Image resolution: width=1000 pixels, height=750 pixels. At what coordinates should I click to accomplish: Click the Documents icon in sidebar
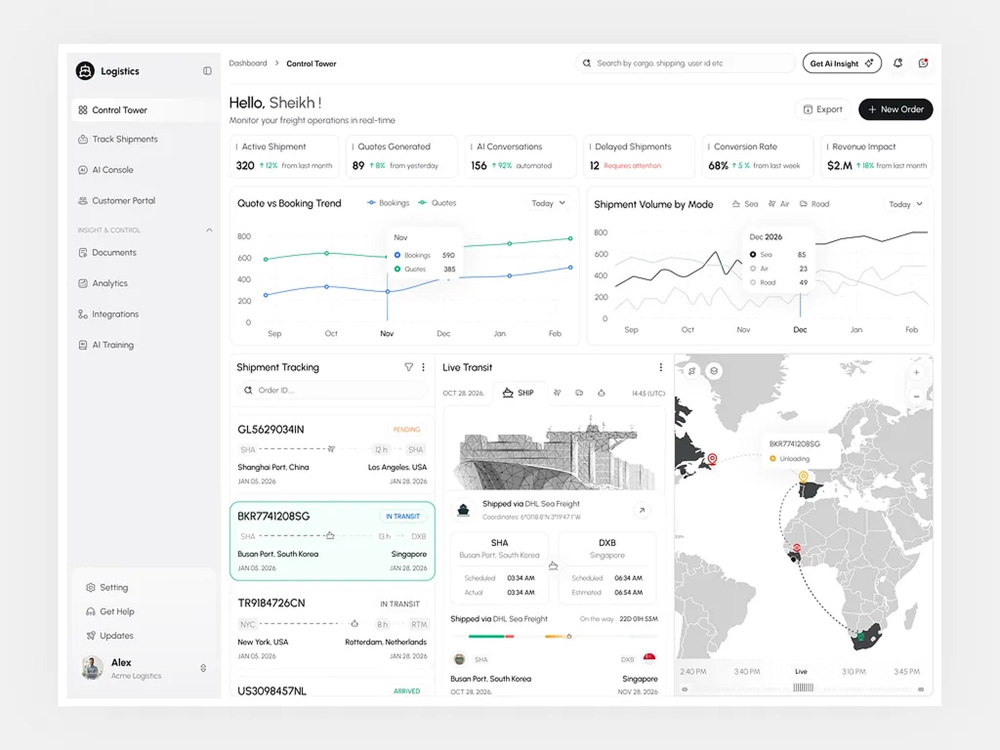(x=83, y=253)
